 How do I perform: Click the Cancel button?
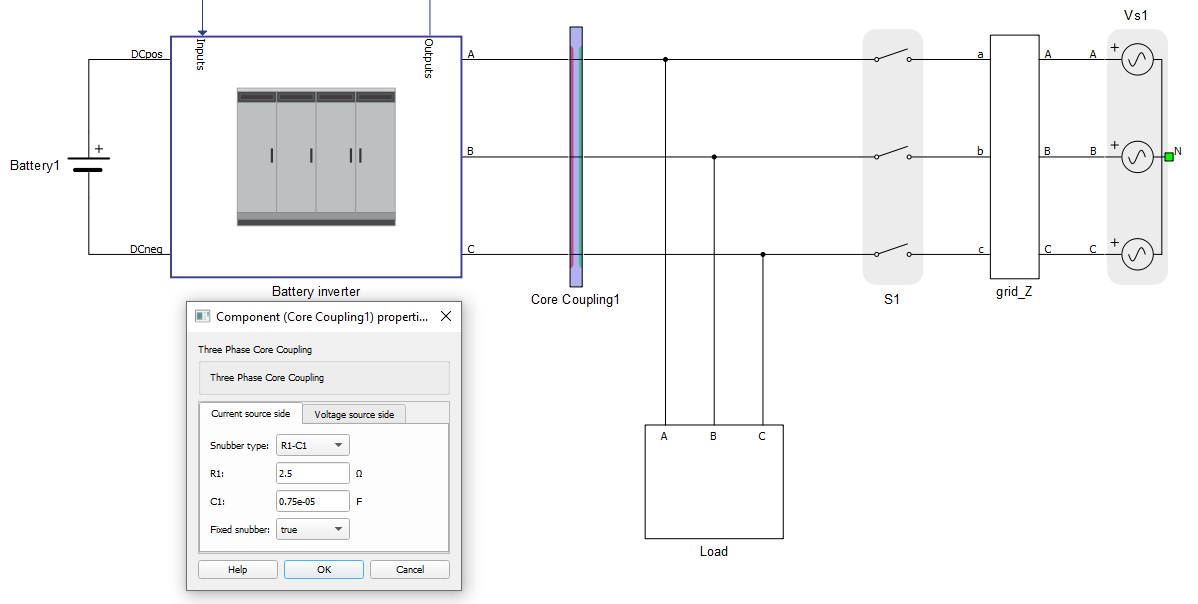(409, 569)
